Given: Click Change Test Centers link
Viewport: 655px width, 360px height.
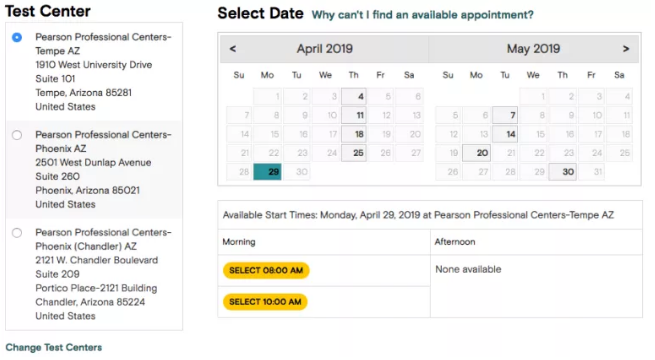Looking at the screenshot, I should [x=53, y=347].
